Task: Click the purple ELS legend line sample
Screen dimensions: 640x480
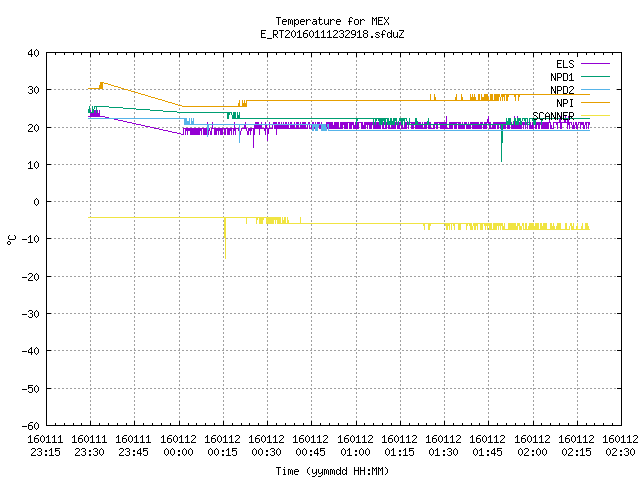Action: click(595, 64)
